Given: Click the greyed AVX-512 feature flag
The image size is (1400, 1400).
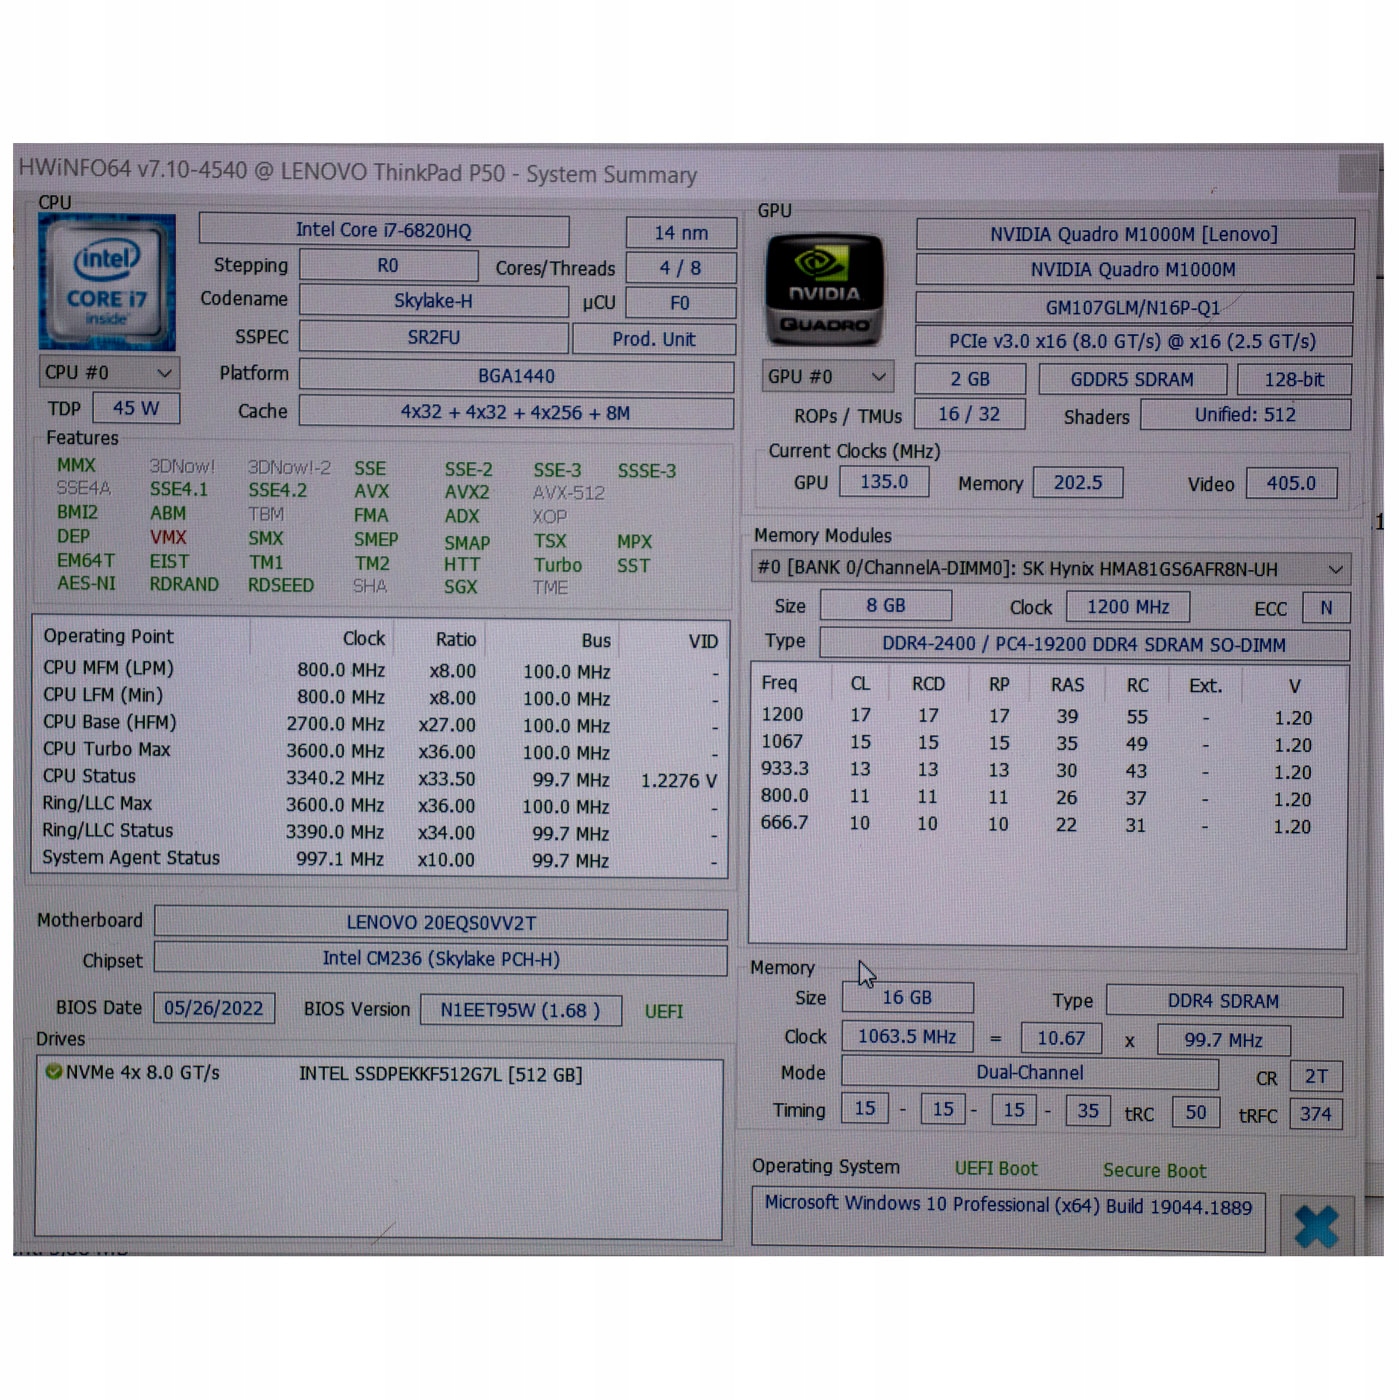Looking at the screenshot, I should coord(569,493).
